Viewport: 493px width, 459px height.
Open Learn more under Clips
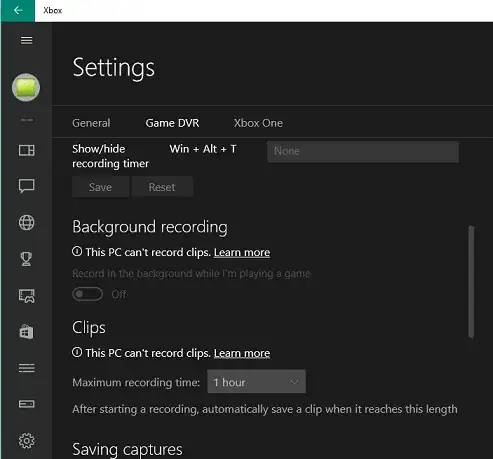tap(242, 353)
